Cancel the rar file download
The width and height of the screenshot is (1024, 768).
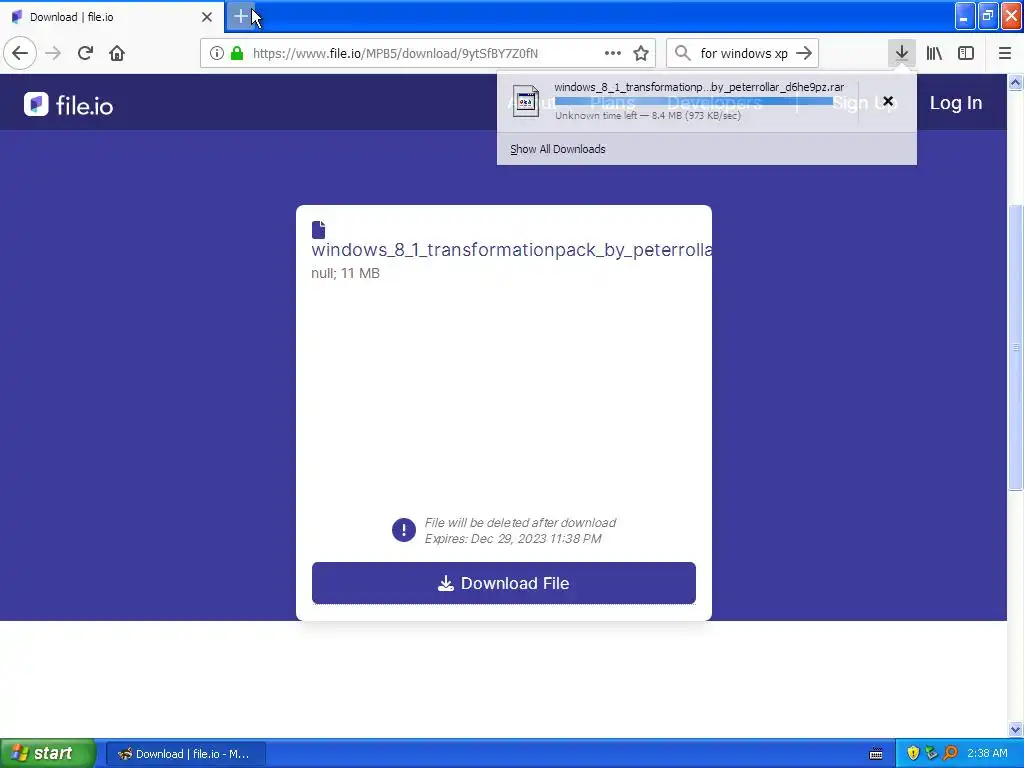(888, 101)
